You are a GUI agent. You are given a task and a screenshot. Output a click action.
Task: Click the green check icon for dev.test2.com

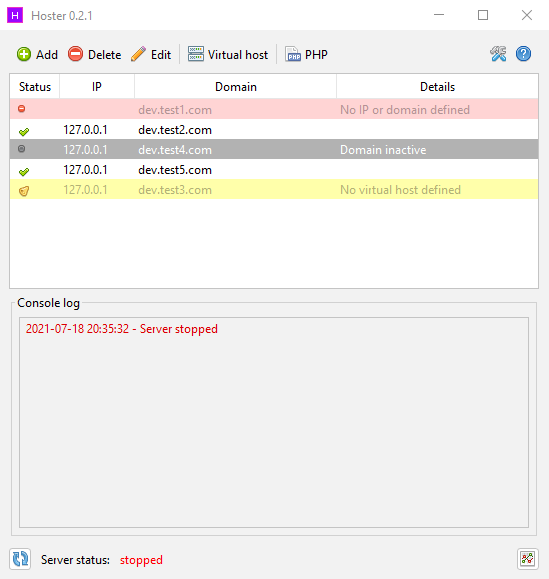tap(24, 131)
